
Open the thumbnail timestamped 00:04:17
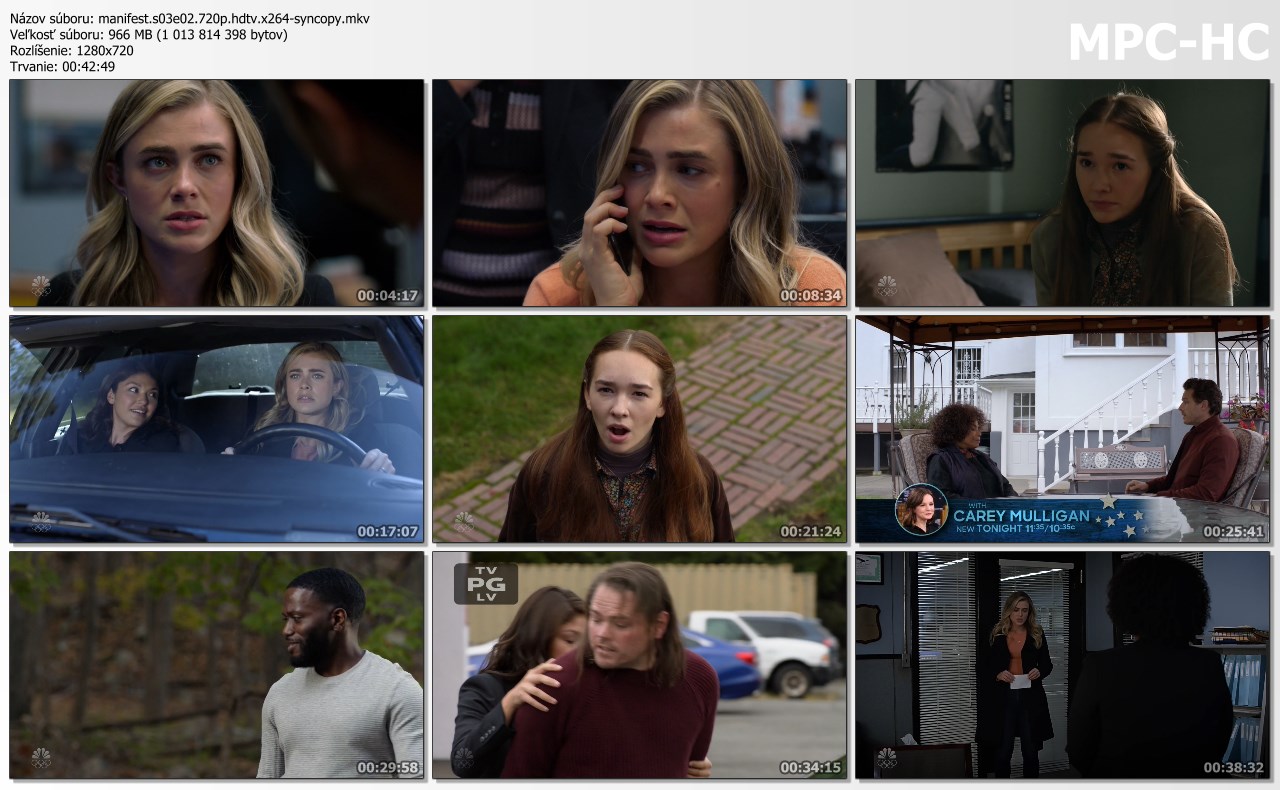[216, 192]
